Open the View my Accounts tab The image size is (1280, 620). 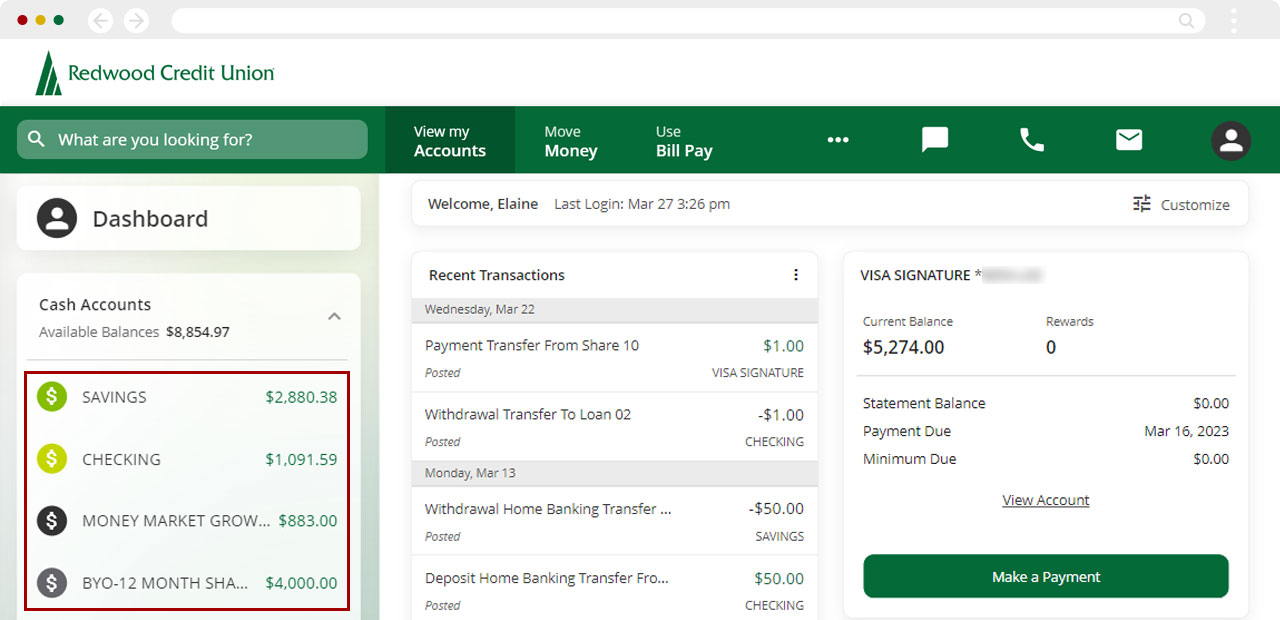[450, 141]
